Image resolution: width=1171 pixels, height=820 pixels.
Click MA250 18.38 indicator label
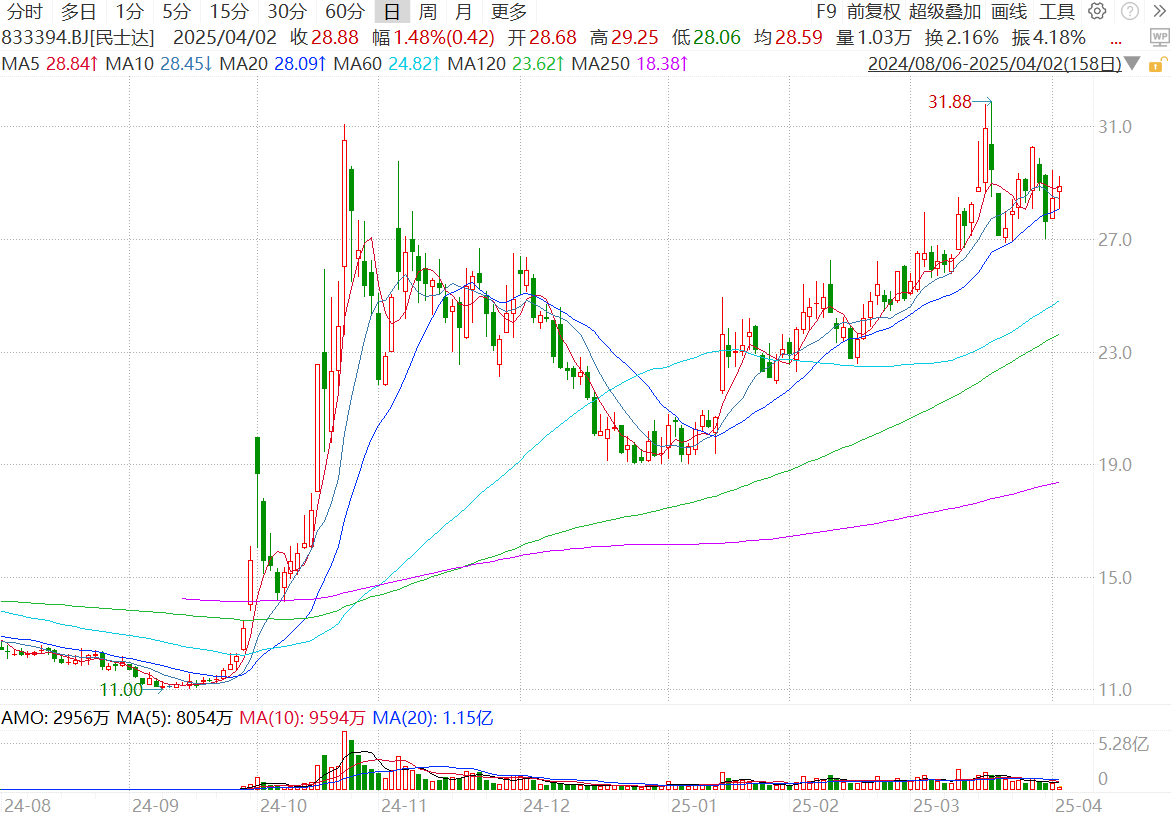(630, 63)
